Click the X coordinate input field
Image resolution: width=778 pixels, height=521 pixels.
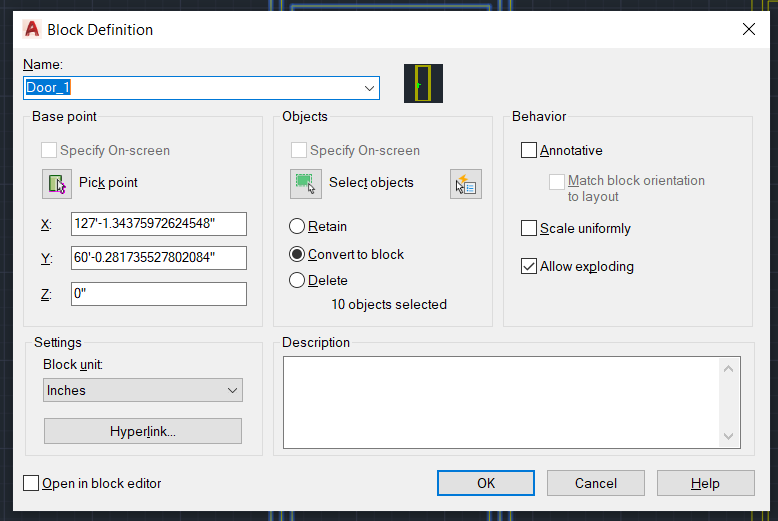[x=159, y=224]
